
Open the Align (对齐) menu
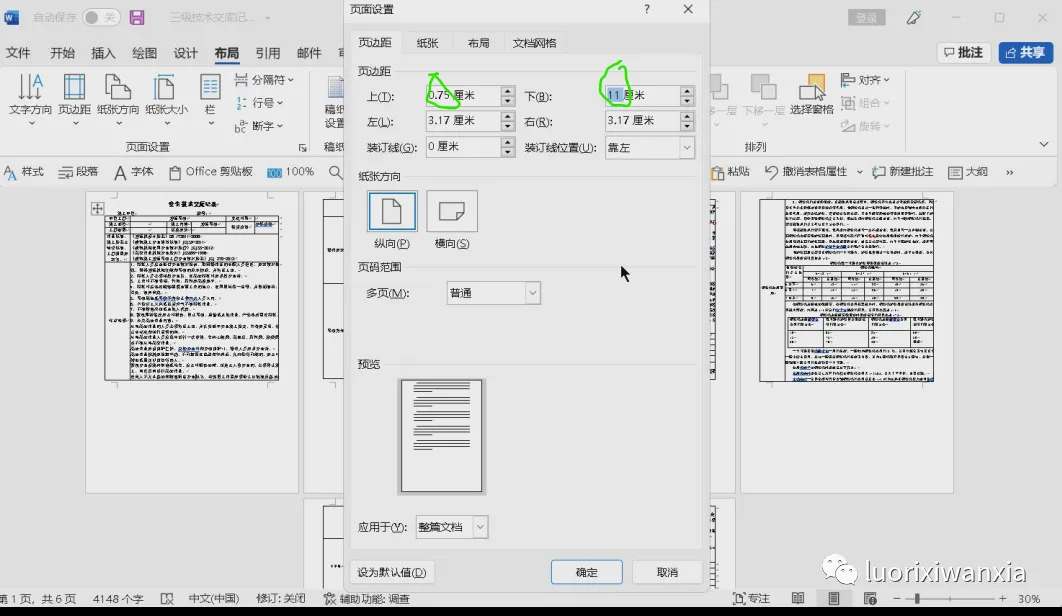coord(865,80)
